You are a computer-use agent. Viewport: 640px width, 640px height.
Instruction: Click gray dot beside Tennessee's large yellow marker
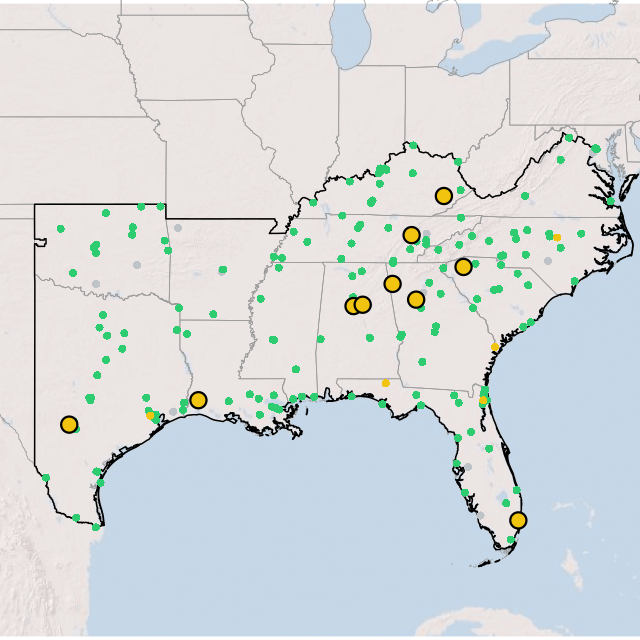click(427, 234)
